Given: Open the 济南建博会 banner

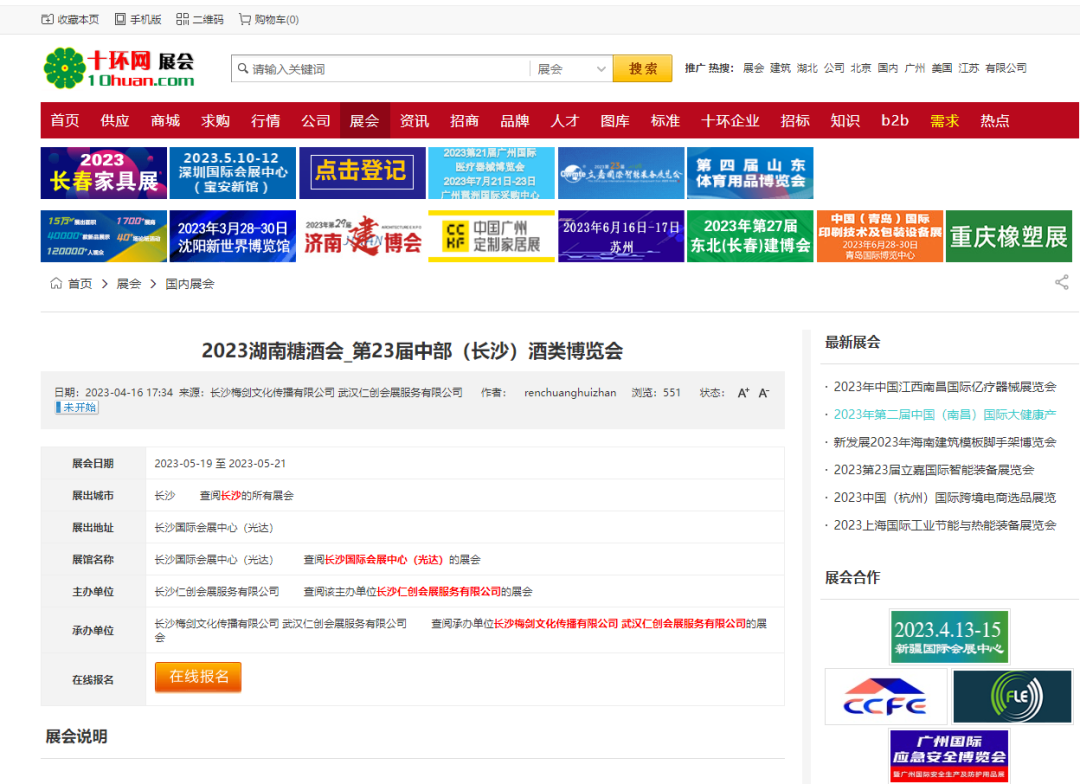Looking at the screenshot, I should pyautogui.click(x=362, y=236).
